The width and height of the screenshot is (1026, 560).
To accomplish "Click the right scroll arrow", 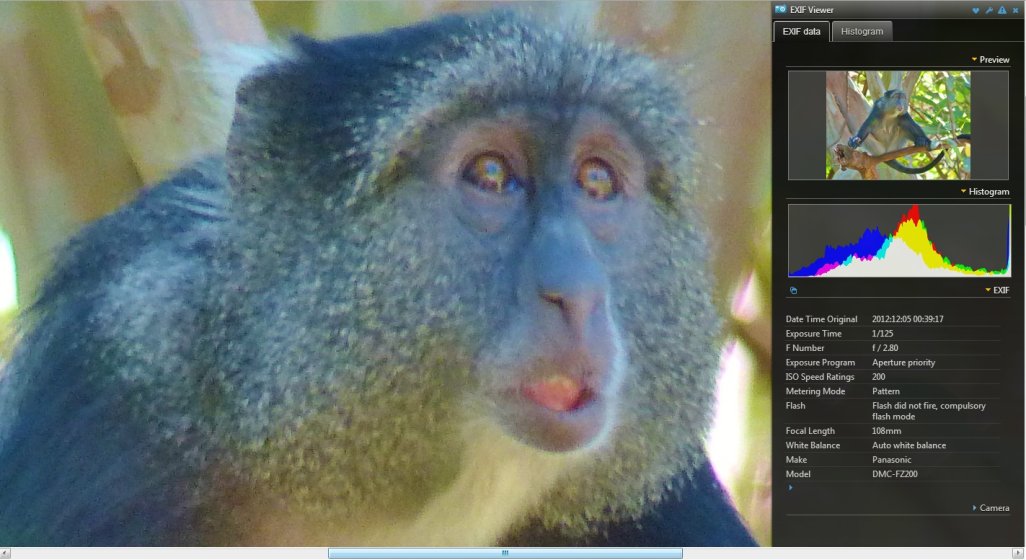I will [1019, 553].
